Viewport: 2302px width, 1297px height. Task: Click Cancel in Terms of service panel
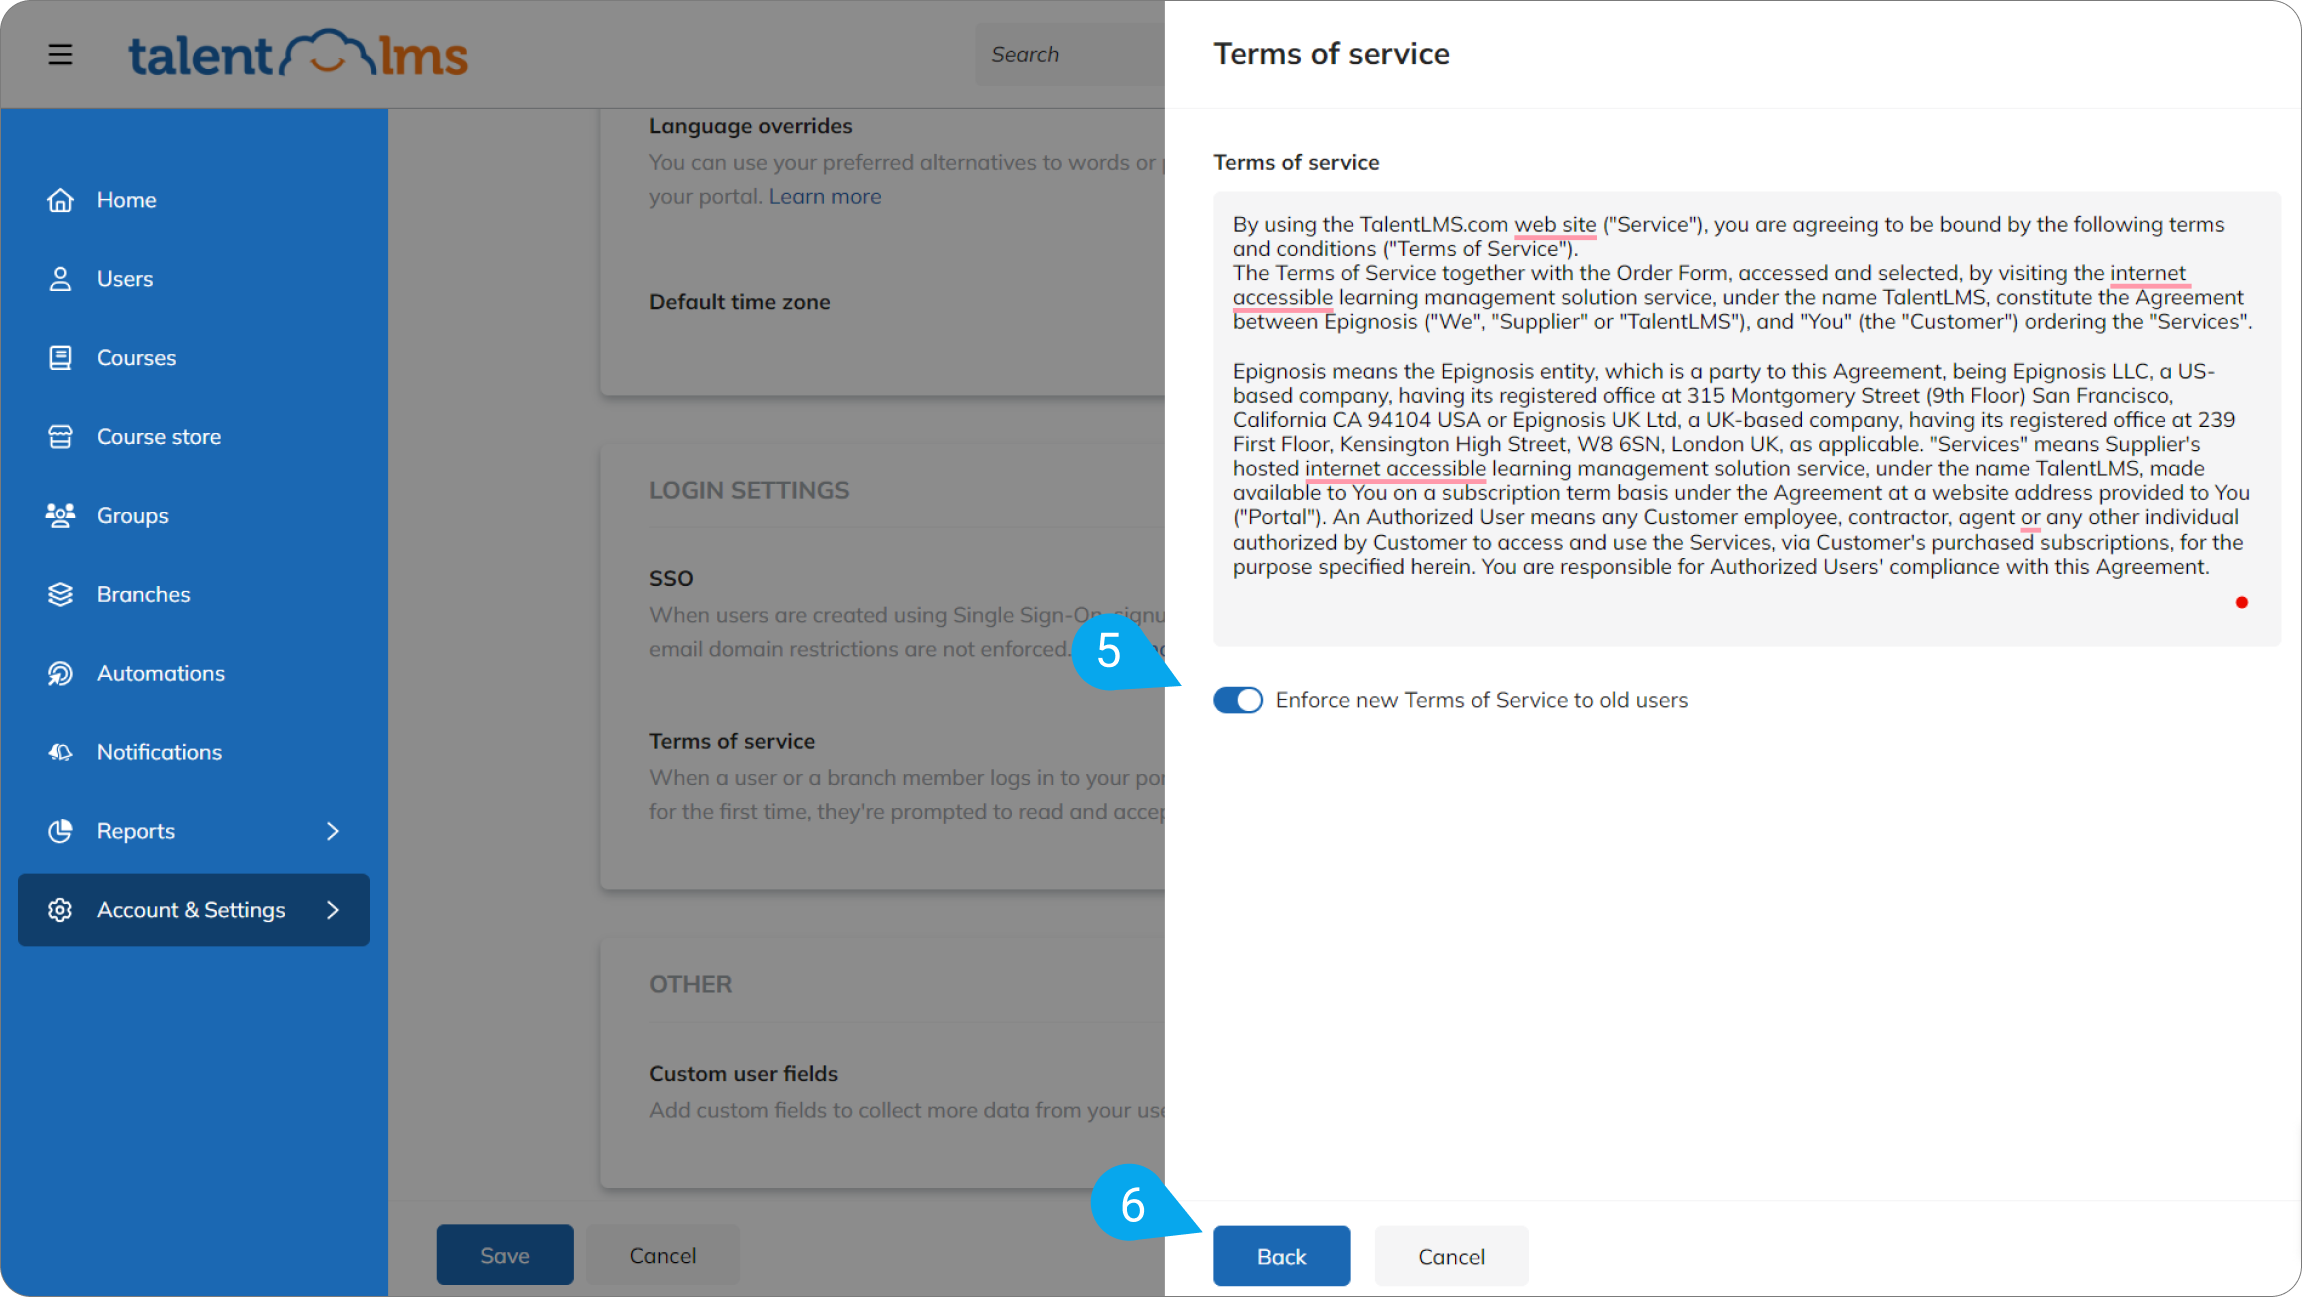coord(1451,1256)
